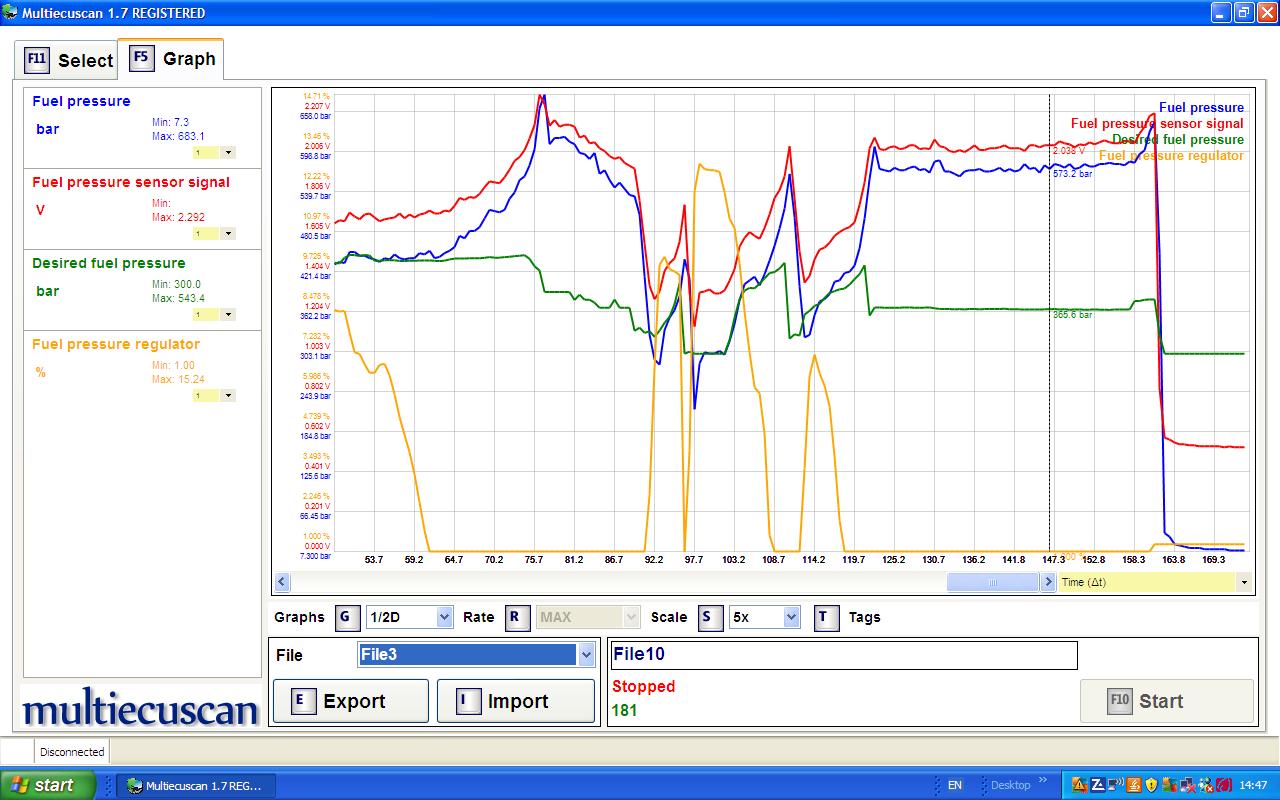The width and height of the screenshot is (1280, 800).
Task: Click the Max: 683.1 value text
Action: pos(178,136)
